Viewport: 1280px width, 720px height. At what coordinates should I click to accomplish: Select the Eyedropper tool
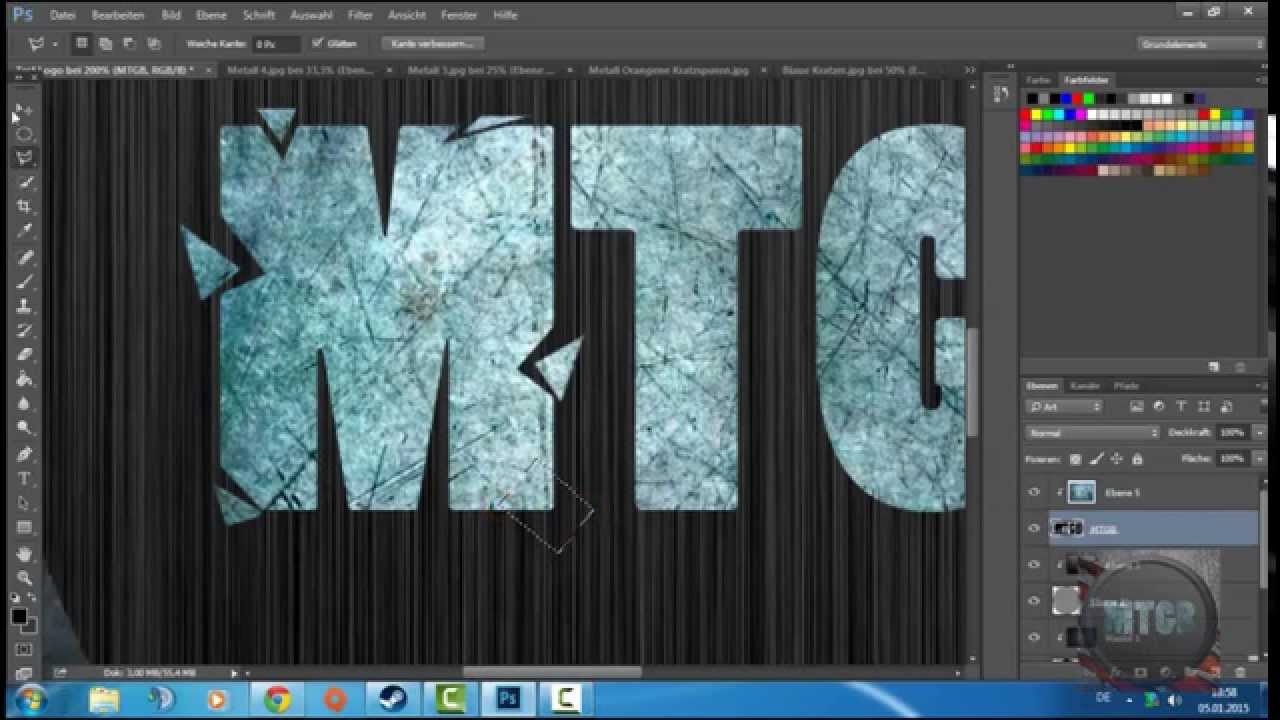pyautogui.click(x=24, y=231)
